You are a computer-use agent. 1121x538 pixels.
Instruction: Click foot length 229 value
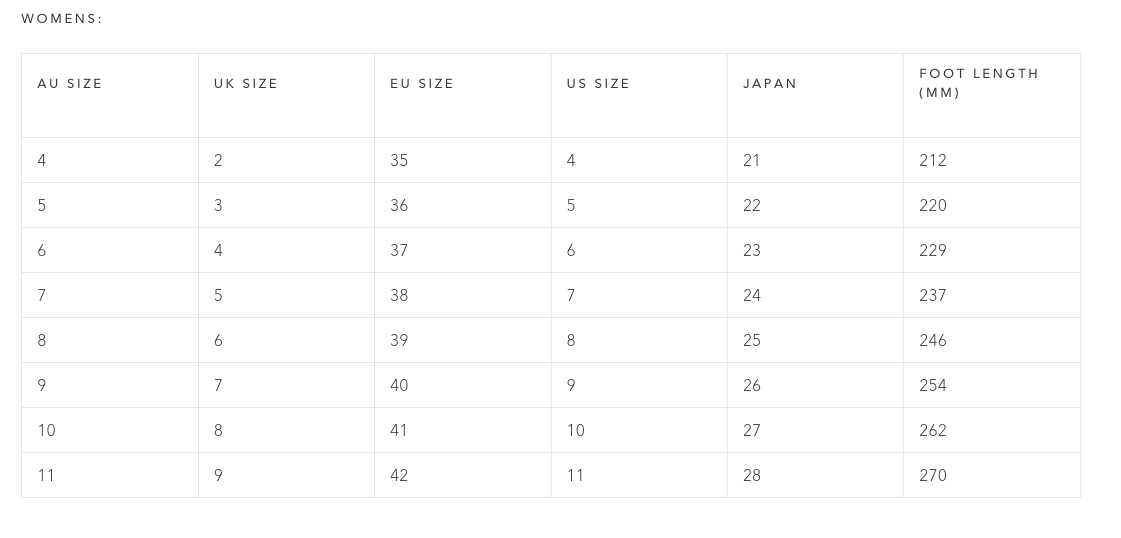(933, 250)
